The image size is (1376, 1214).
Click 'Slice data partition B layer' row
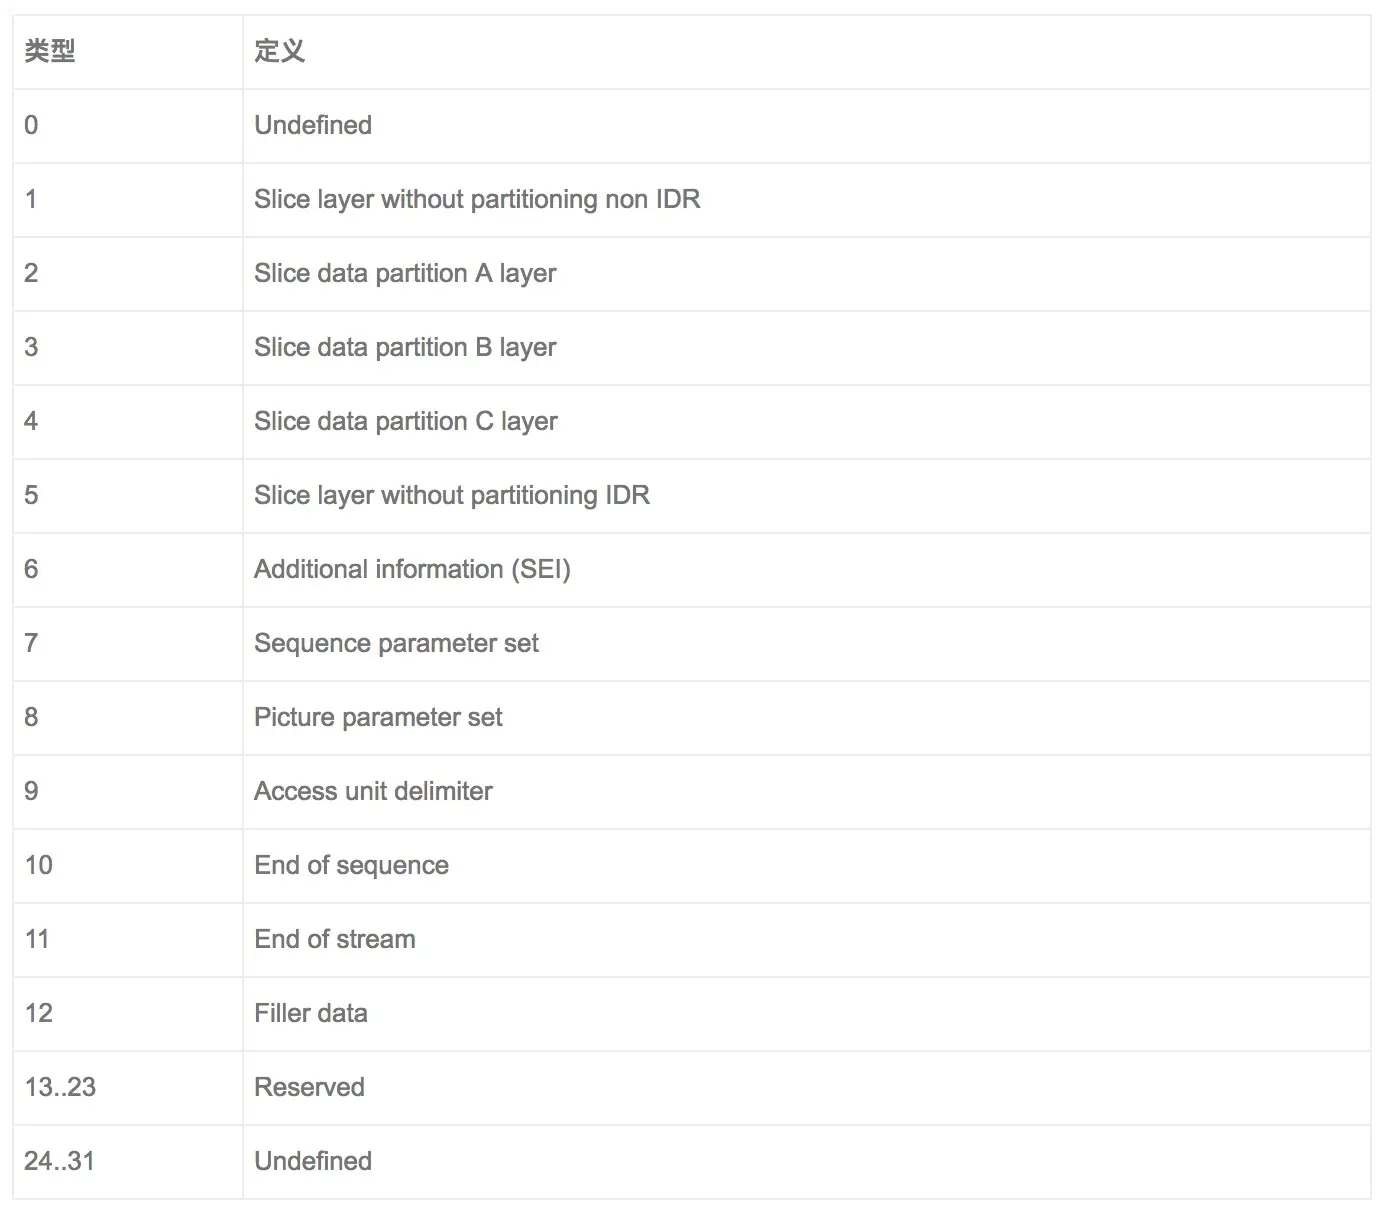click(692, 348)
